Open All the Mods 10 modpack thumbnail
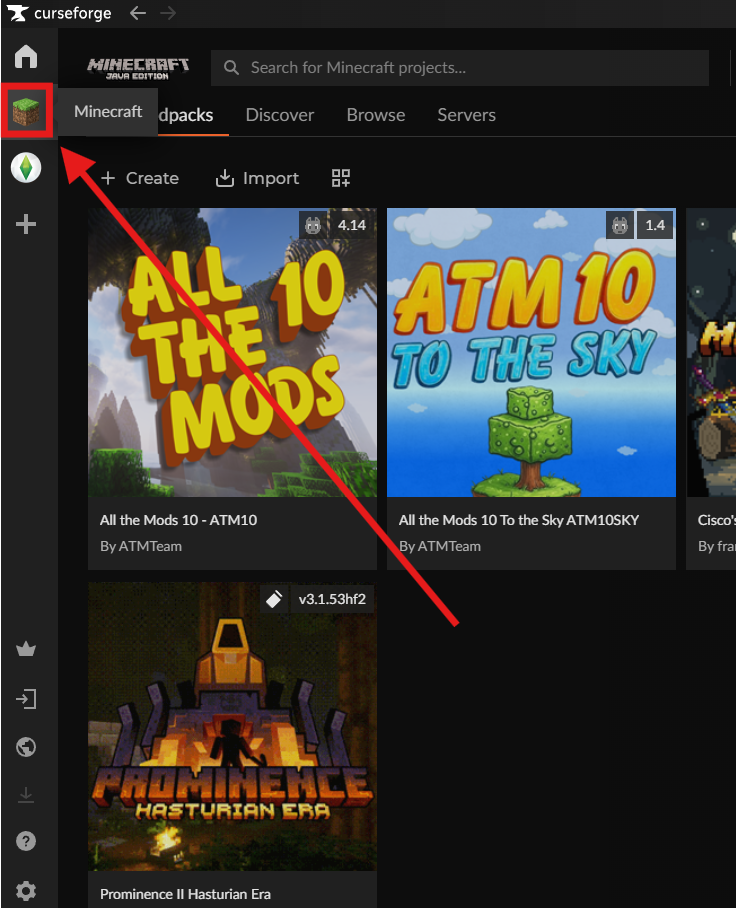This screenshot has width=736, height=908. (232, 353)
